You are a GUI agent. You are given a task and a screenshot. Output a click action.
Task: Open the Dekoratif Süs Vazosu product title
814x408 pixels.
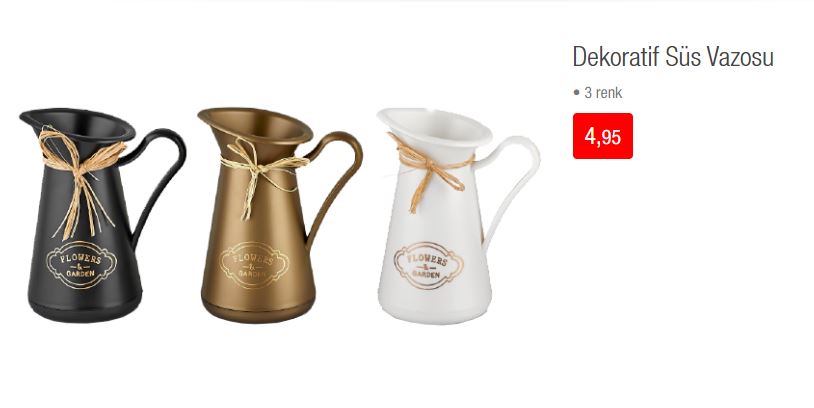(x=673, y=57)
